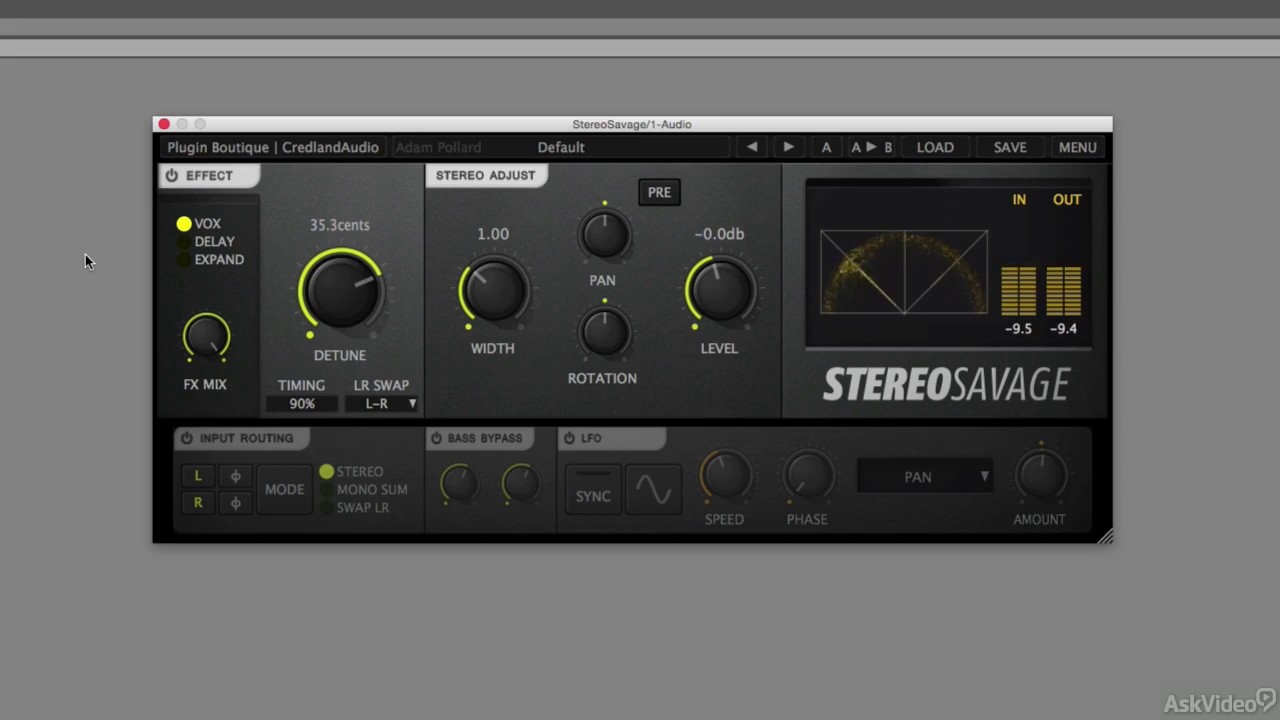Image resolution: width=1280 pixels, height=720 pixels.
Task: Click the OUT level meter
Action: (1064, 291)
